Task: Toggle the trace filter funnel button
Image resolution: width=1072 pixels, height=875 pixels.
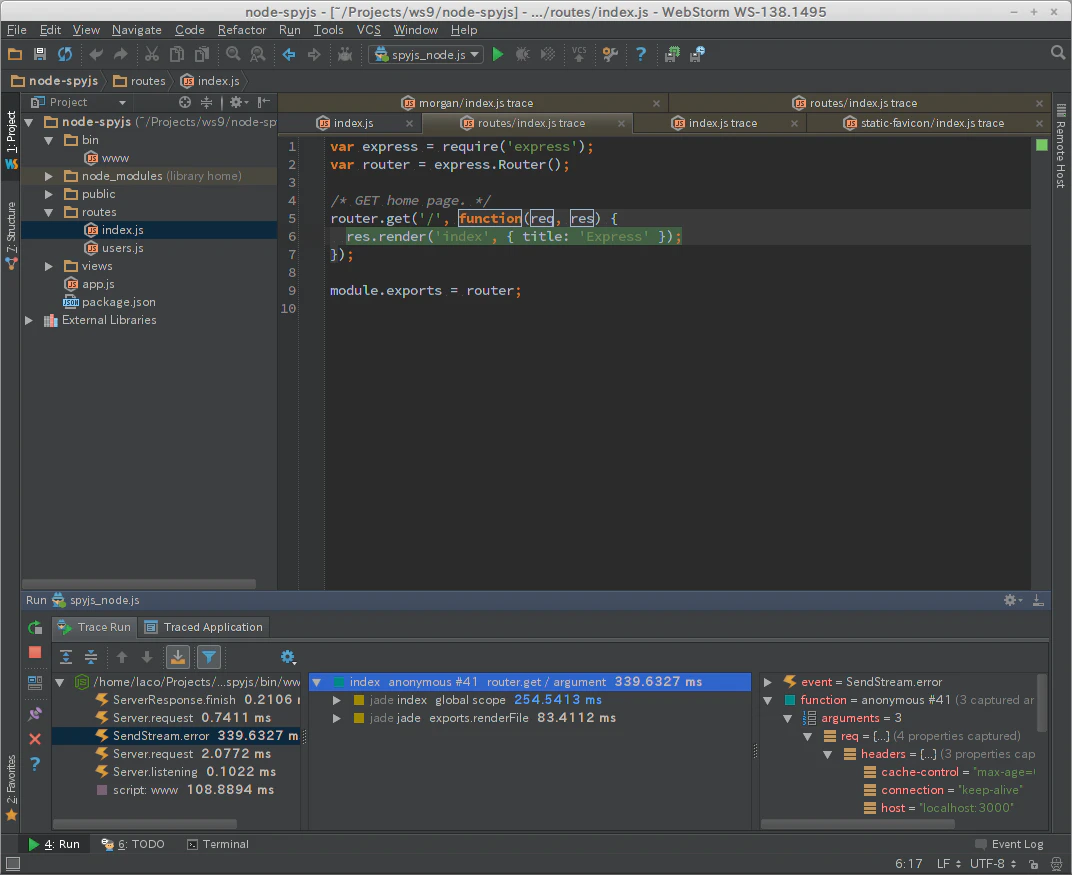Action: click(209, 657)
